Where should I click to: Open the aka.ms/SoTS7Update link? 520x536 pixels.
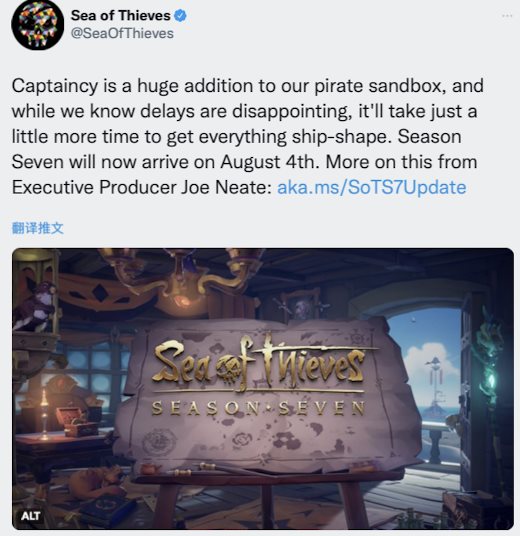(372, 187)
